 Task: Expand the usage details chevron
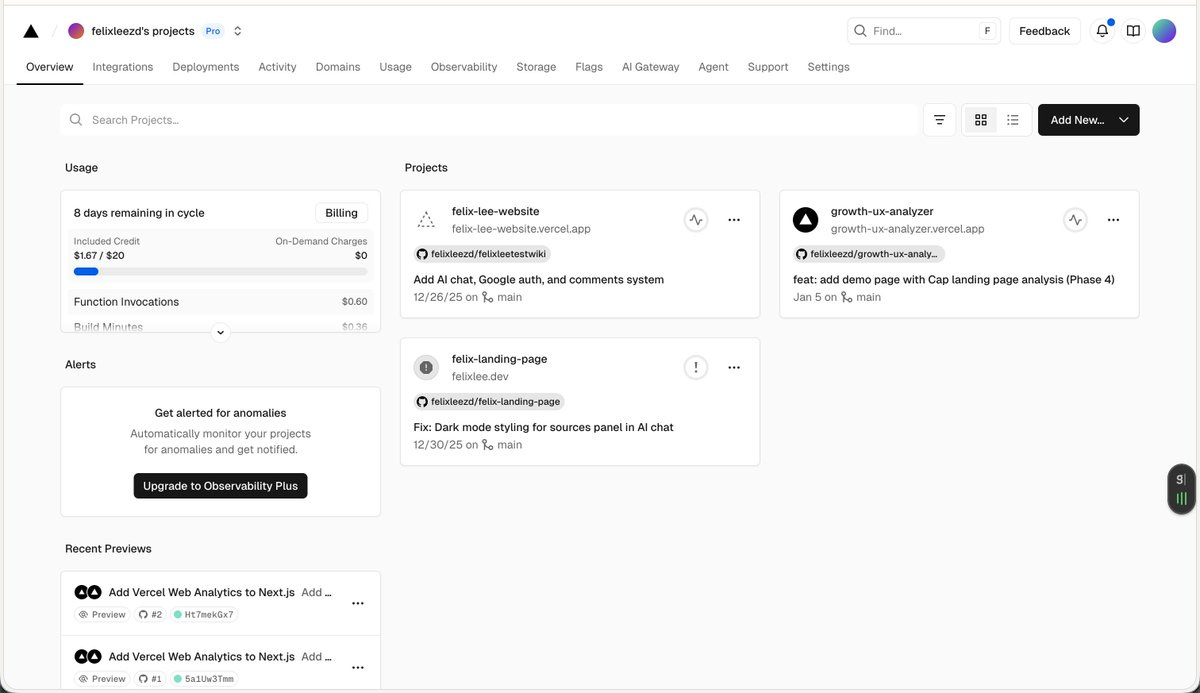[221, 332]
